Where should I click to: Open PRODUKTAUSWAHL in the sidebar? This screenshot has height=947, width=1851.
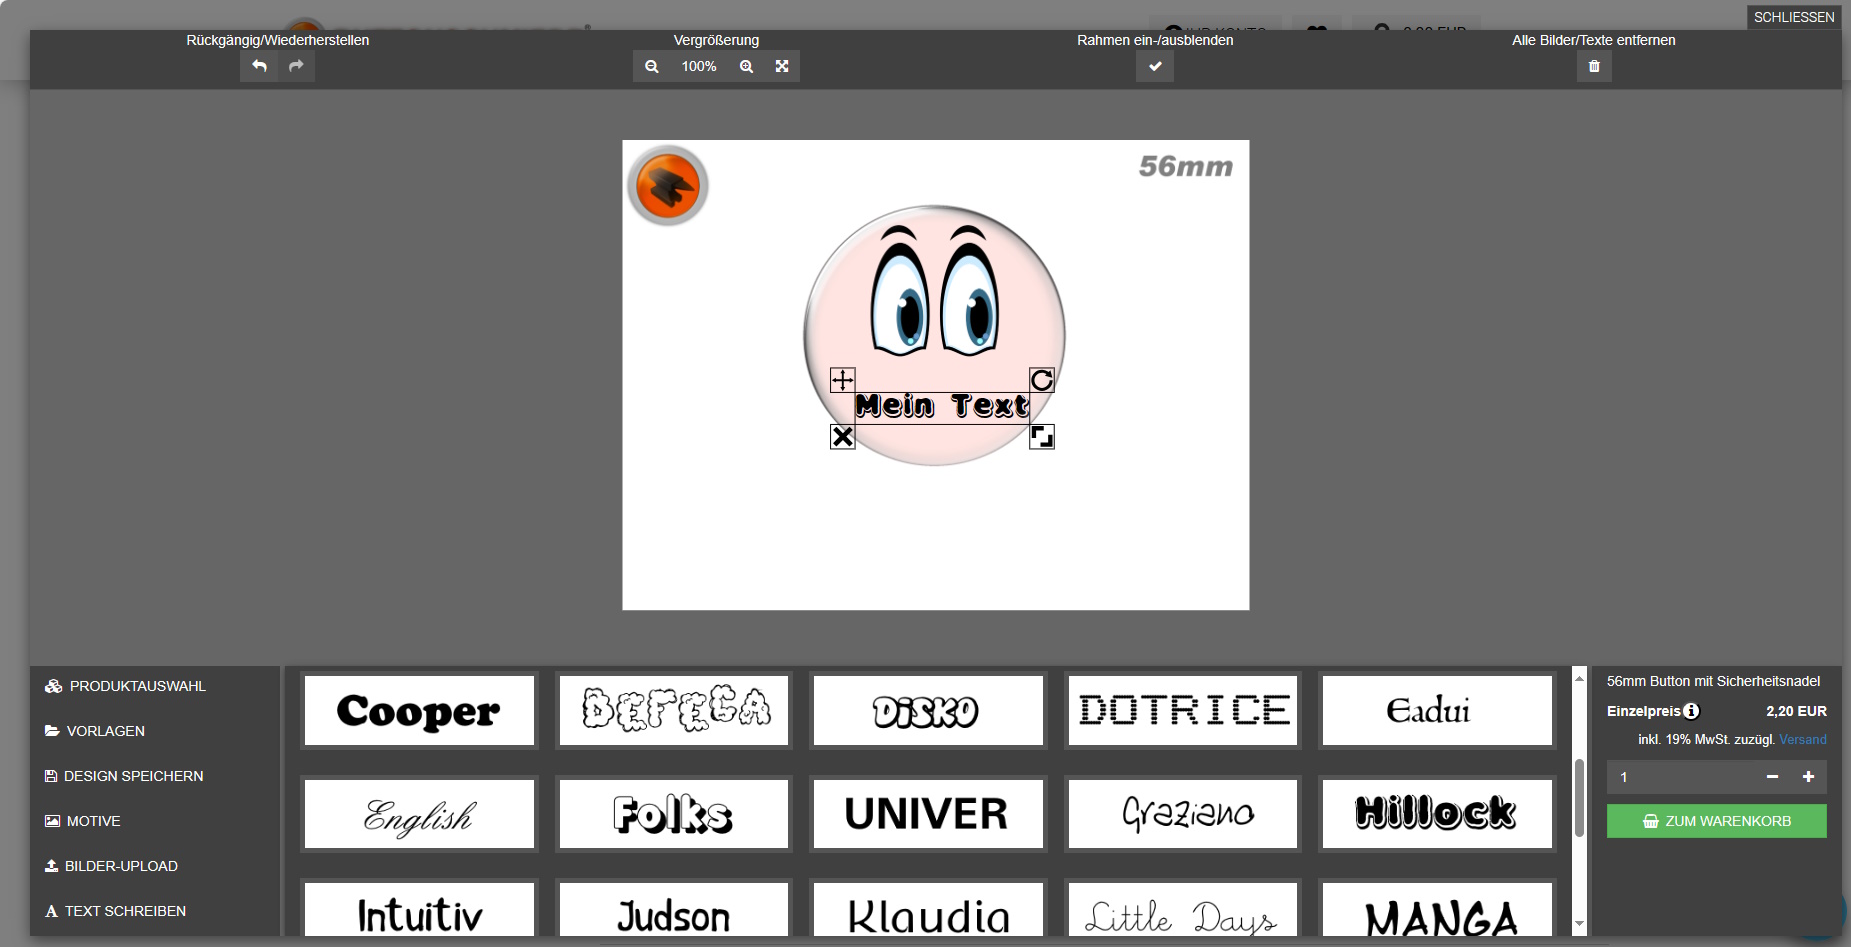pos(125,686)
